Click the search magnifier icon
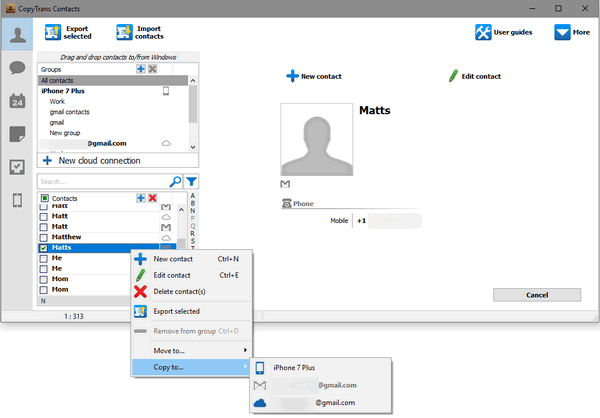The width and height of the screenshot is (600, 418). pyautogui.click(x=175, y=181)
